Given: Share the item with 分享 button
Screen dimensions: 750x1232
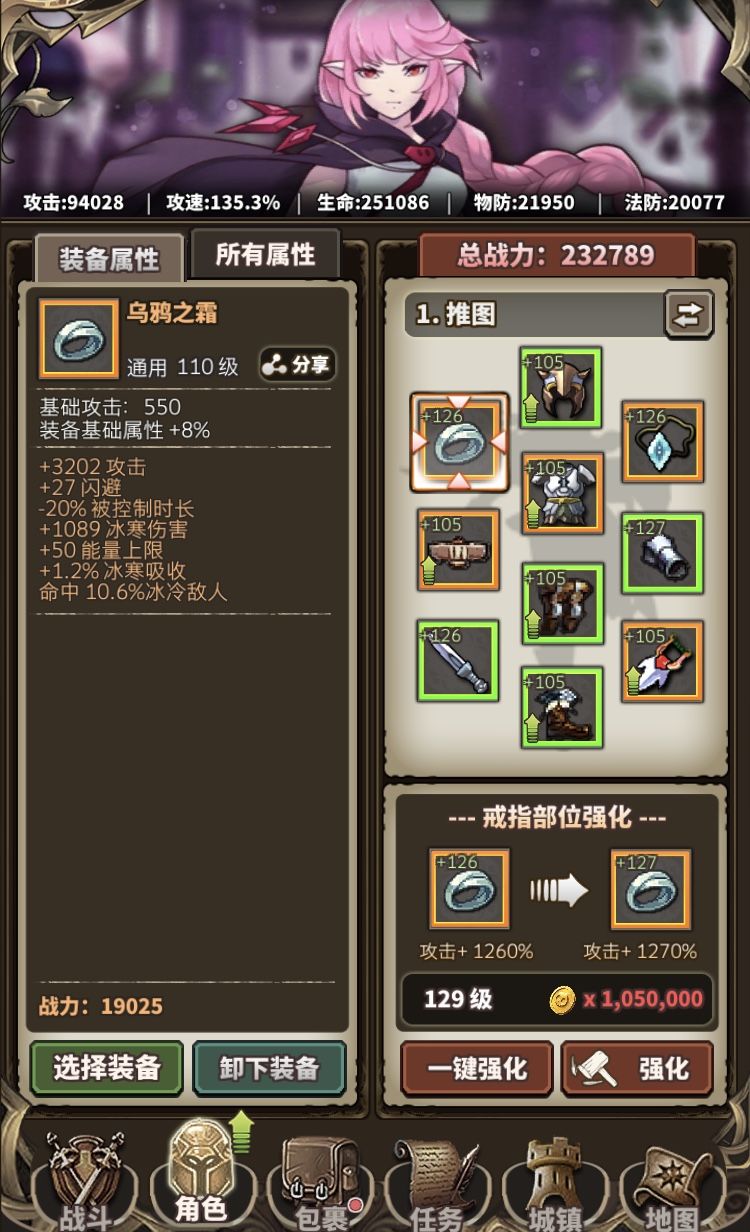Looking at the screenshot, I should click(297, 365).
